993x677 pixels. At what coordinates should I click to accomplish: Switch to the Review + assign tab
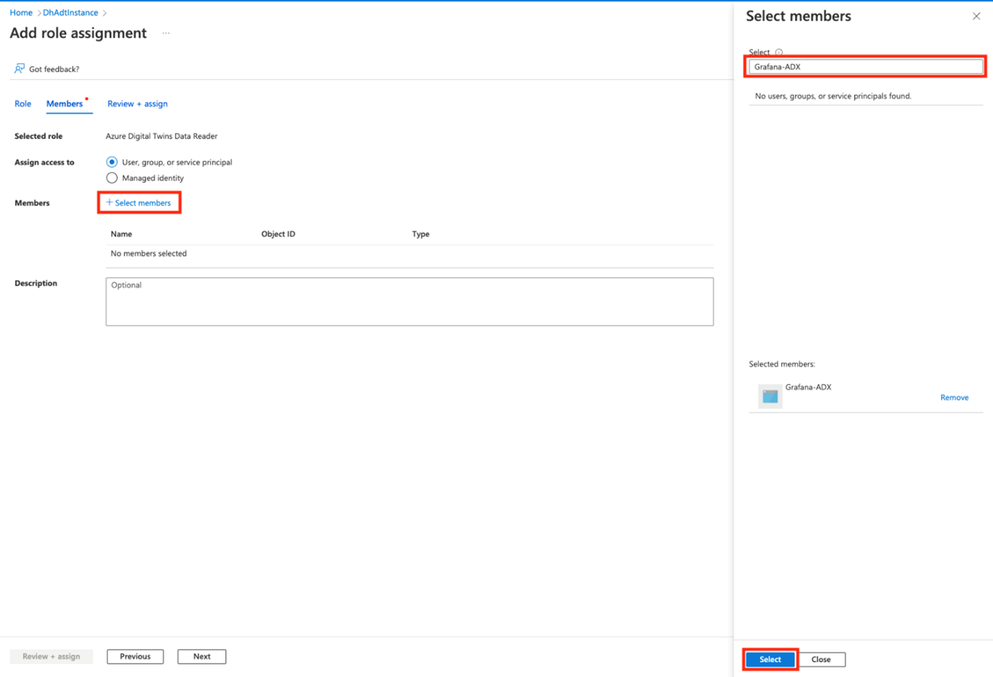click(x=137, y=104)
